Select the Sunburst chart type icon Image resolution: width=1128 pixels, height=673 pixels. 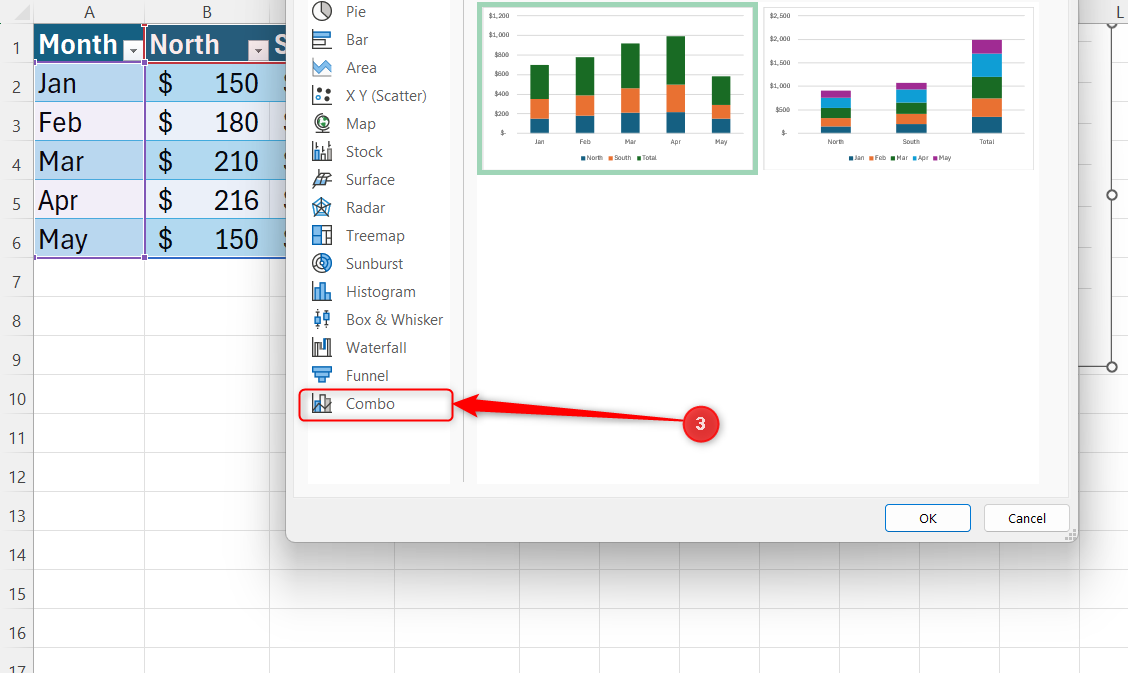point(322,264)
